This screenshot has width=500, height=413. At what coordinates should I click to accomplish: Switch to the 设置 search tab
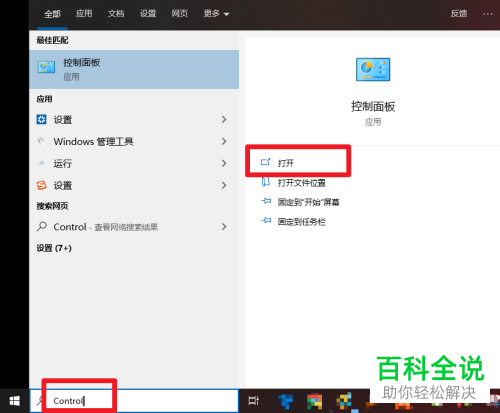coord(148,14)
